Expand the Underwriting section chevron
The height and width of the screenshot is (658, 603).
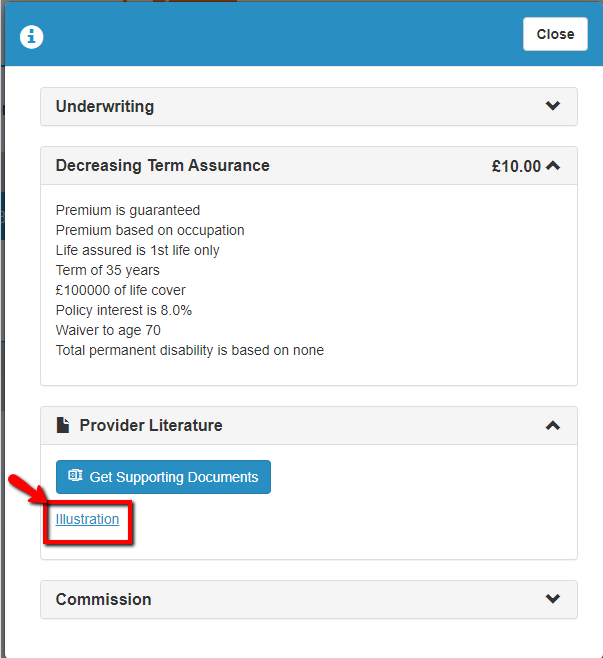click(x=553, y=106)
